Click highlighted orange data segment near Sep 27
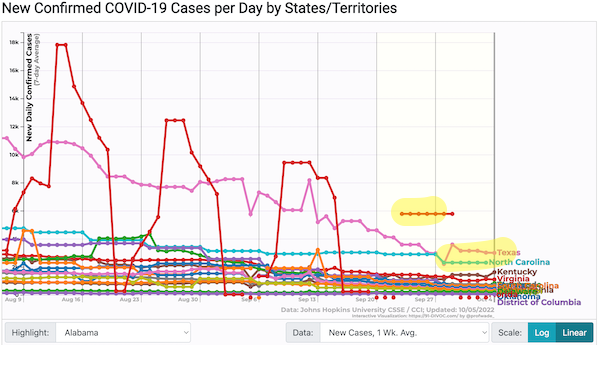600x386 pixels. pos(427,214)
